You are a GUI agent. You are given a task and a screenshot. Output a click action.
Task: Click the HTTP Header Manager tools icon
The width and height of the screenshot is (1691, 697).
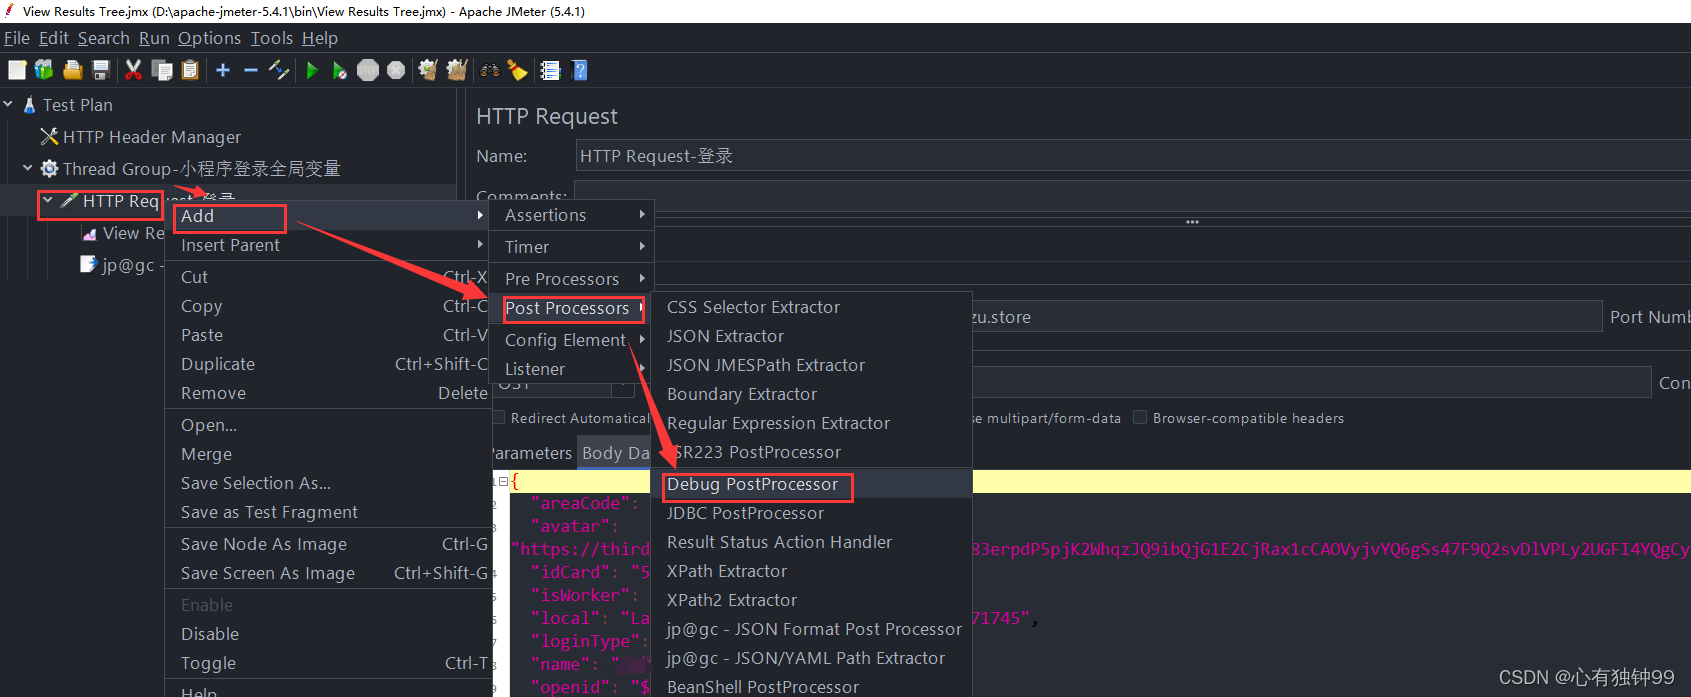coord(49,136)
